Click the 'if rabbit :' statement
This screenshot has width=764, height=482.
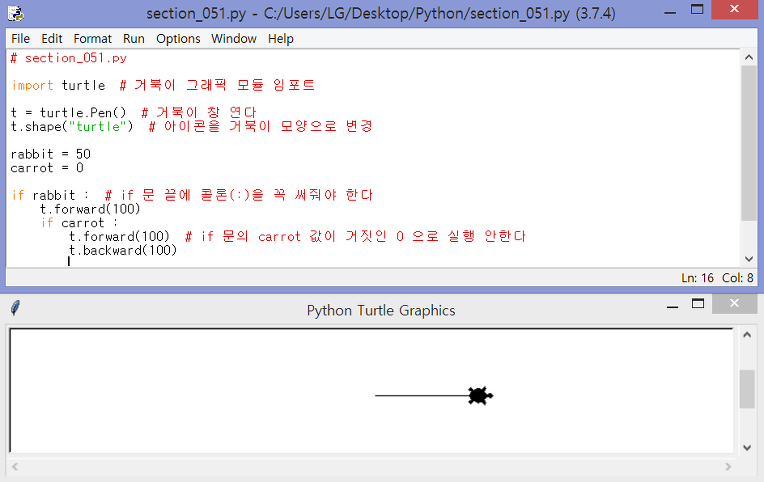[x=50, y=195]
